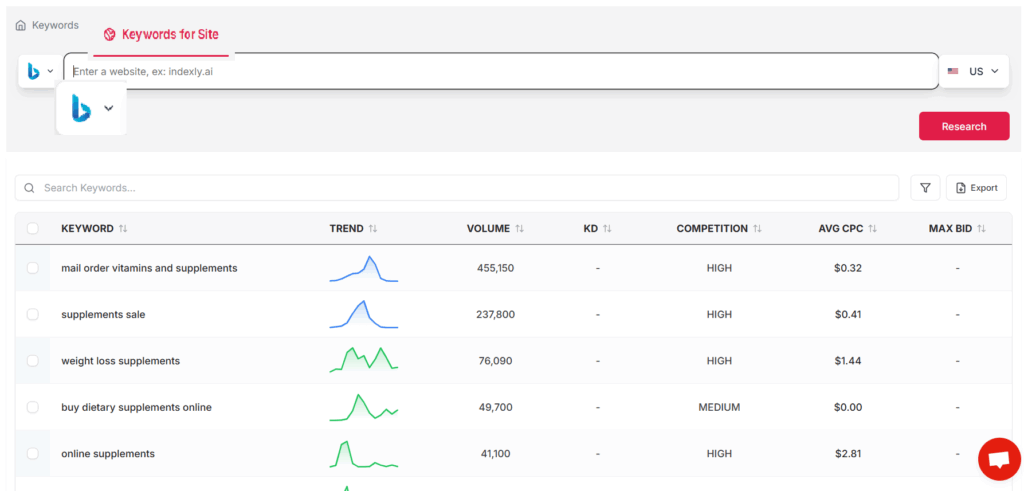The width and height of the screenshot is (1024, 491).
Task: Click keyword online supplements
Action: click(108, 453)
